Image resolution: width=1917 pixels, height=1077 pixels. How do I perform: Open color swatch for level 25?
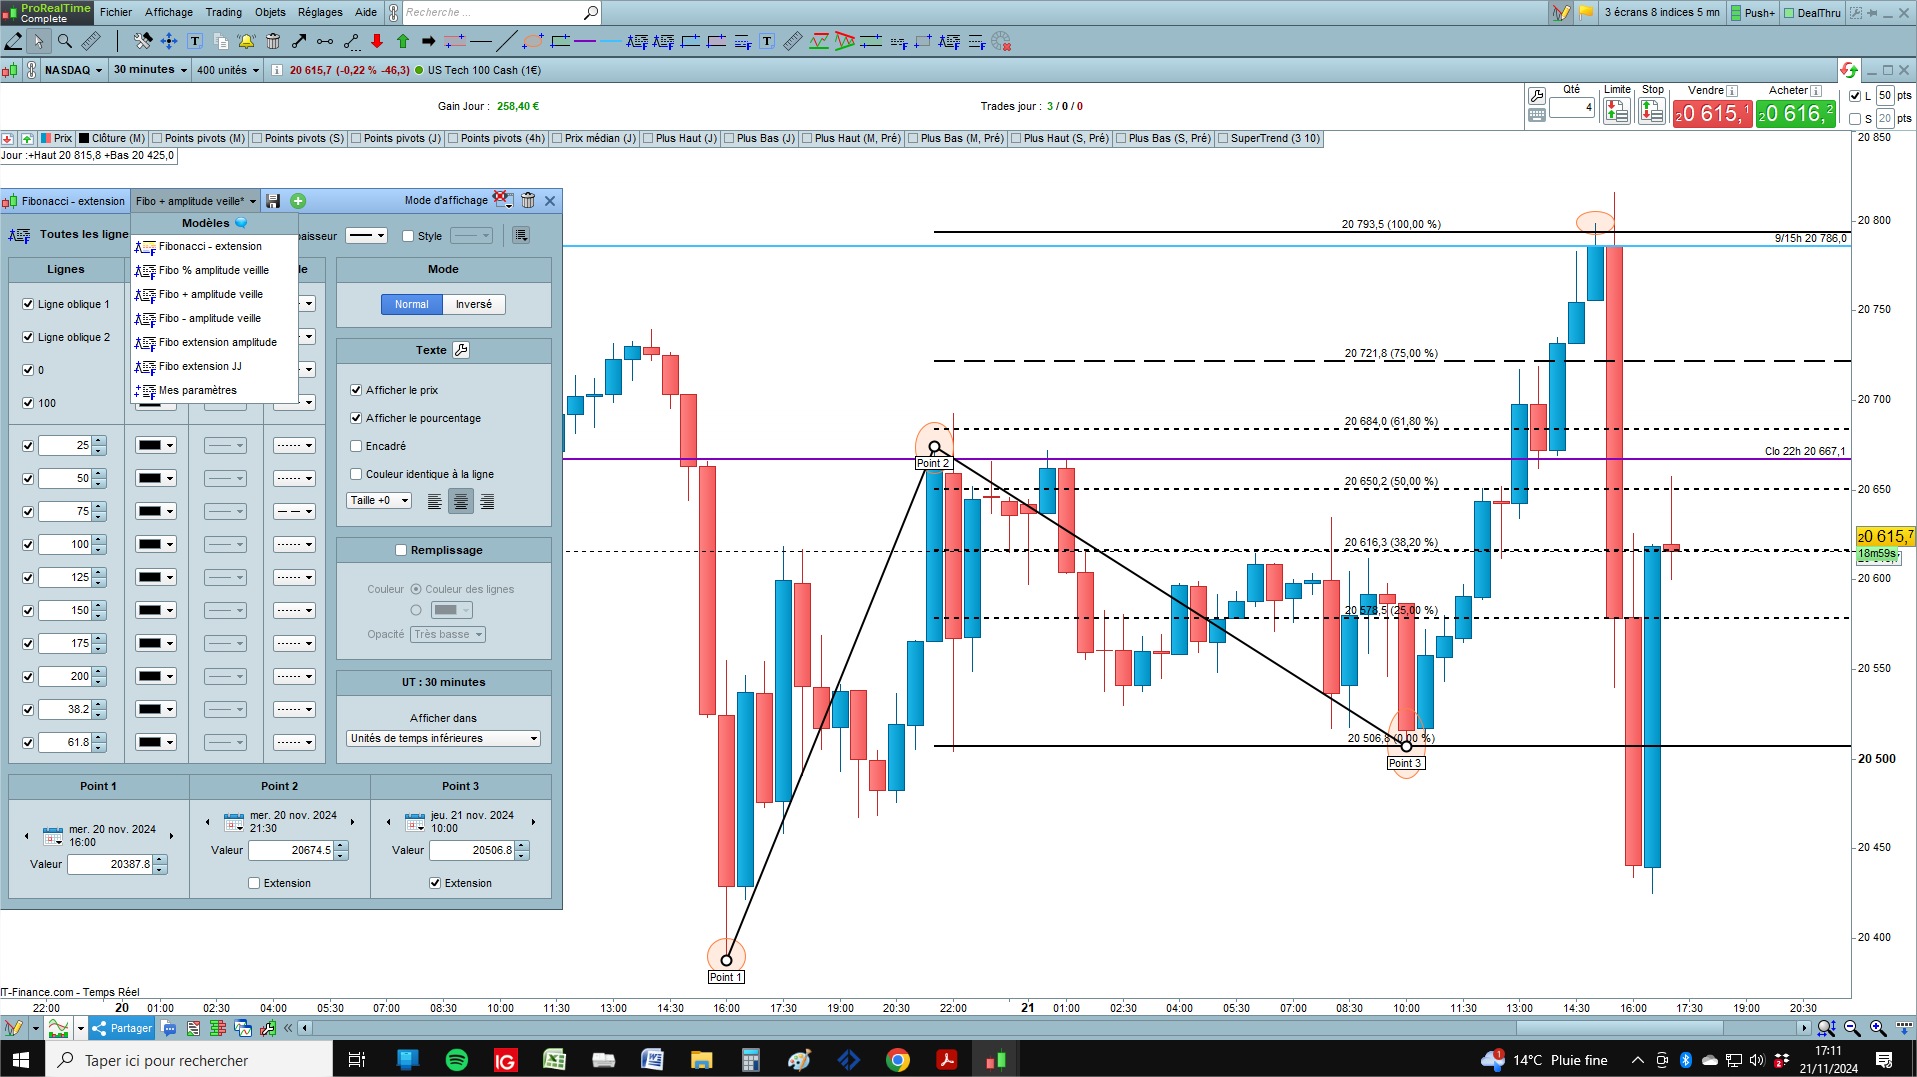[x=156, y=445]
